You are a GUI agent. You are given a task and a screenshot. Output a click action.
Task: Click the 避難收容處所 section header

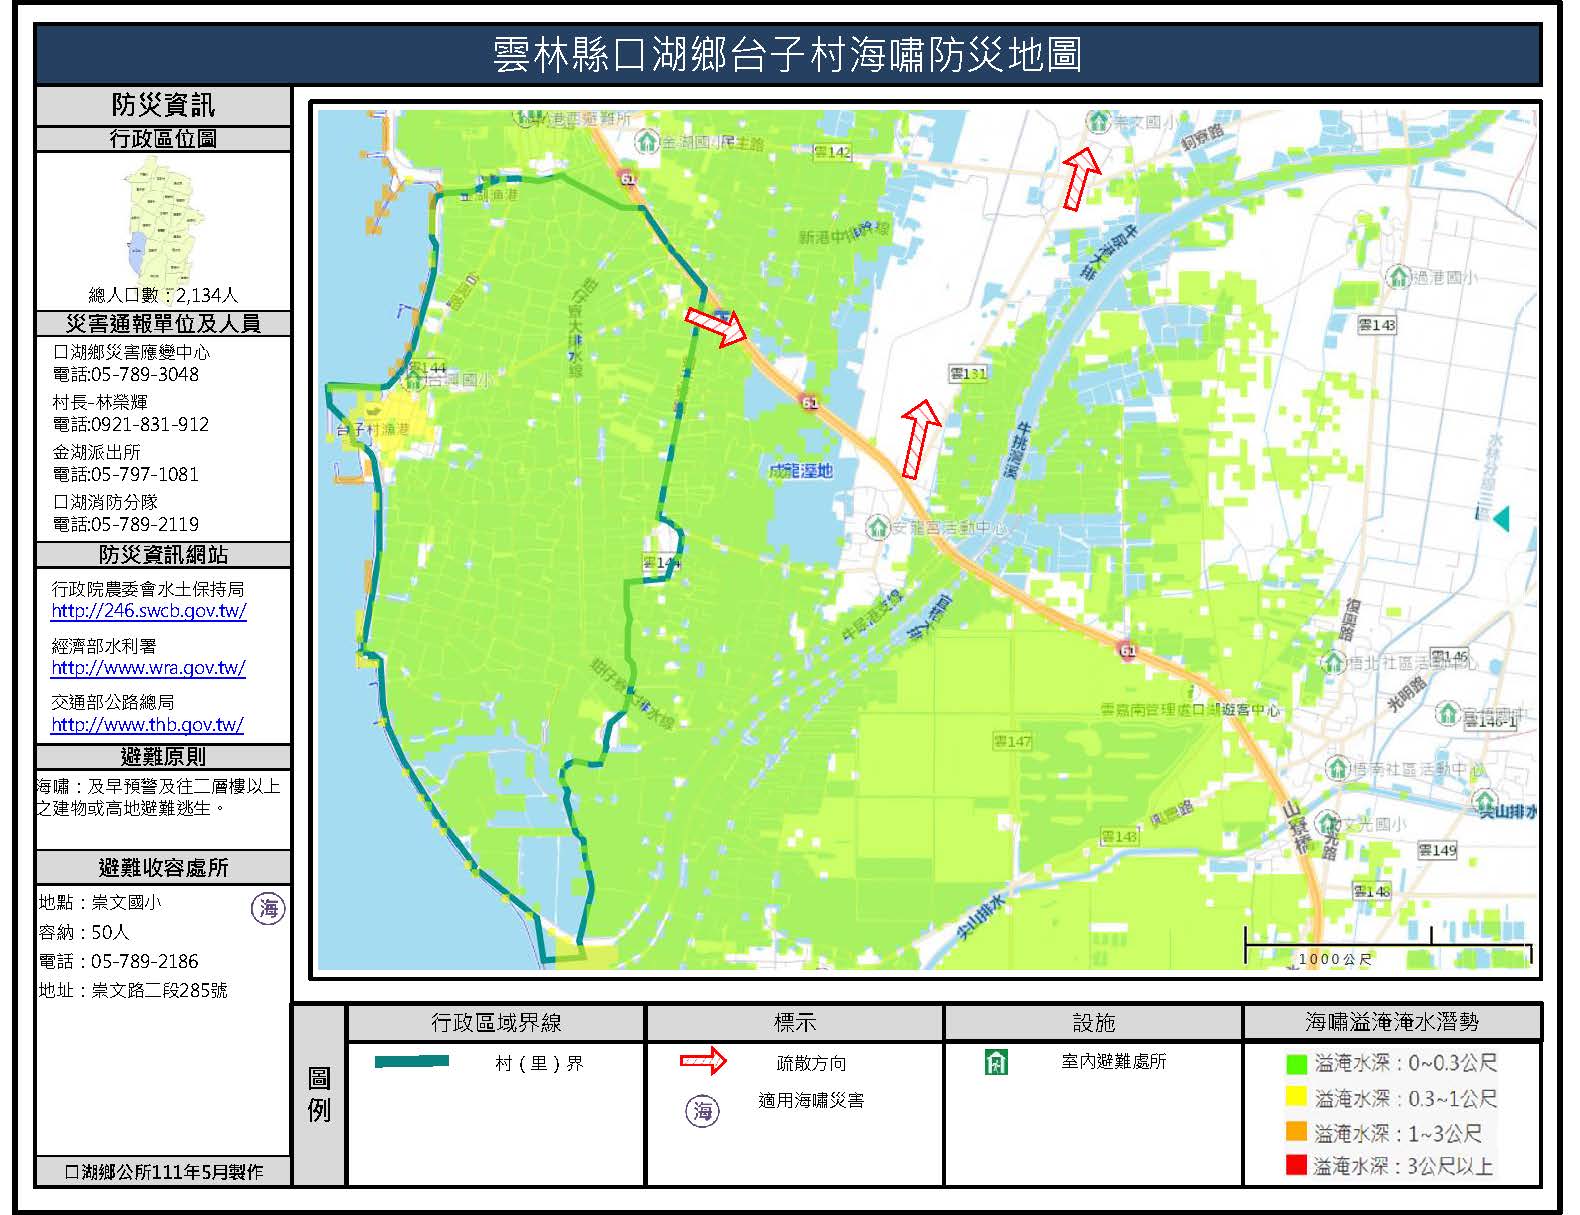click(163, 867)
